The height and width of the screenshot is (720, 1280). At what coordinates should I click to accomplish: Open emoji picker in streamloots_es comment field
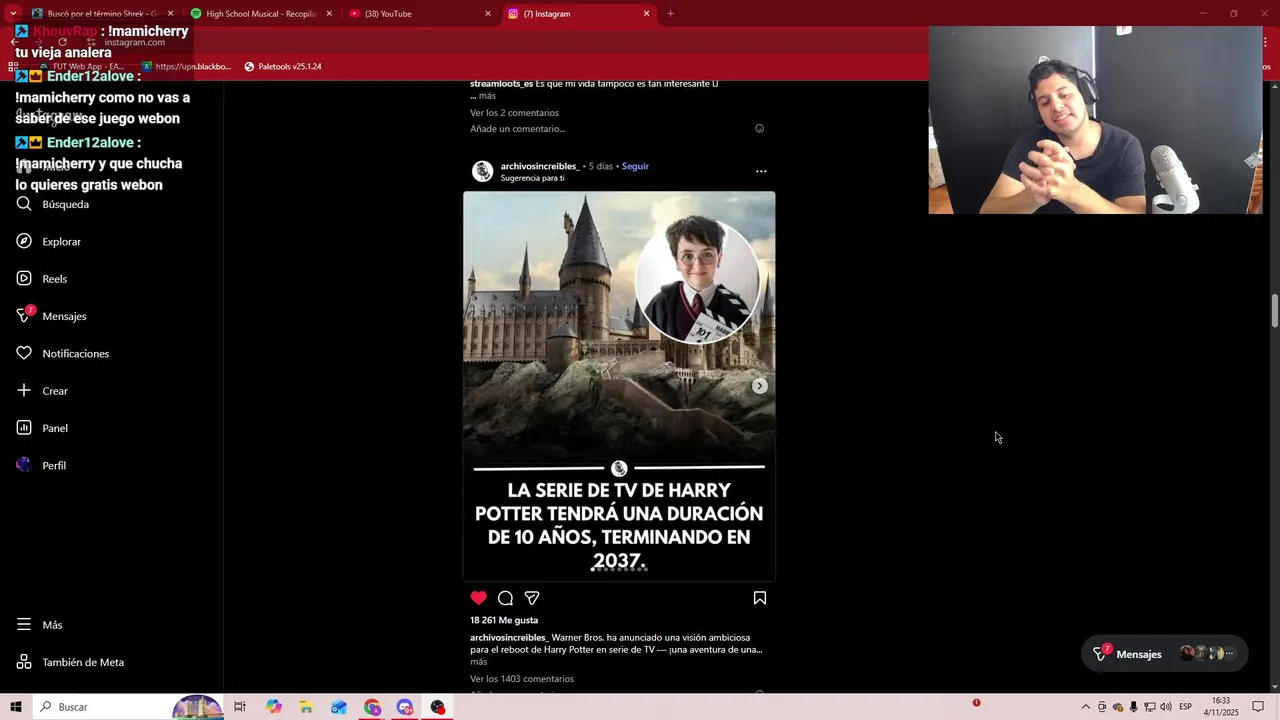(x=759, y=129)
